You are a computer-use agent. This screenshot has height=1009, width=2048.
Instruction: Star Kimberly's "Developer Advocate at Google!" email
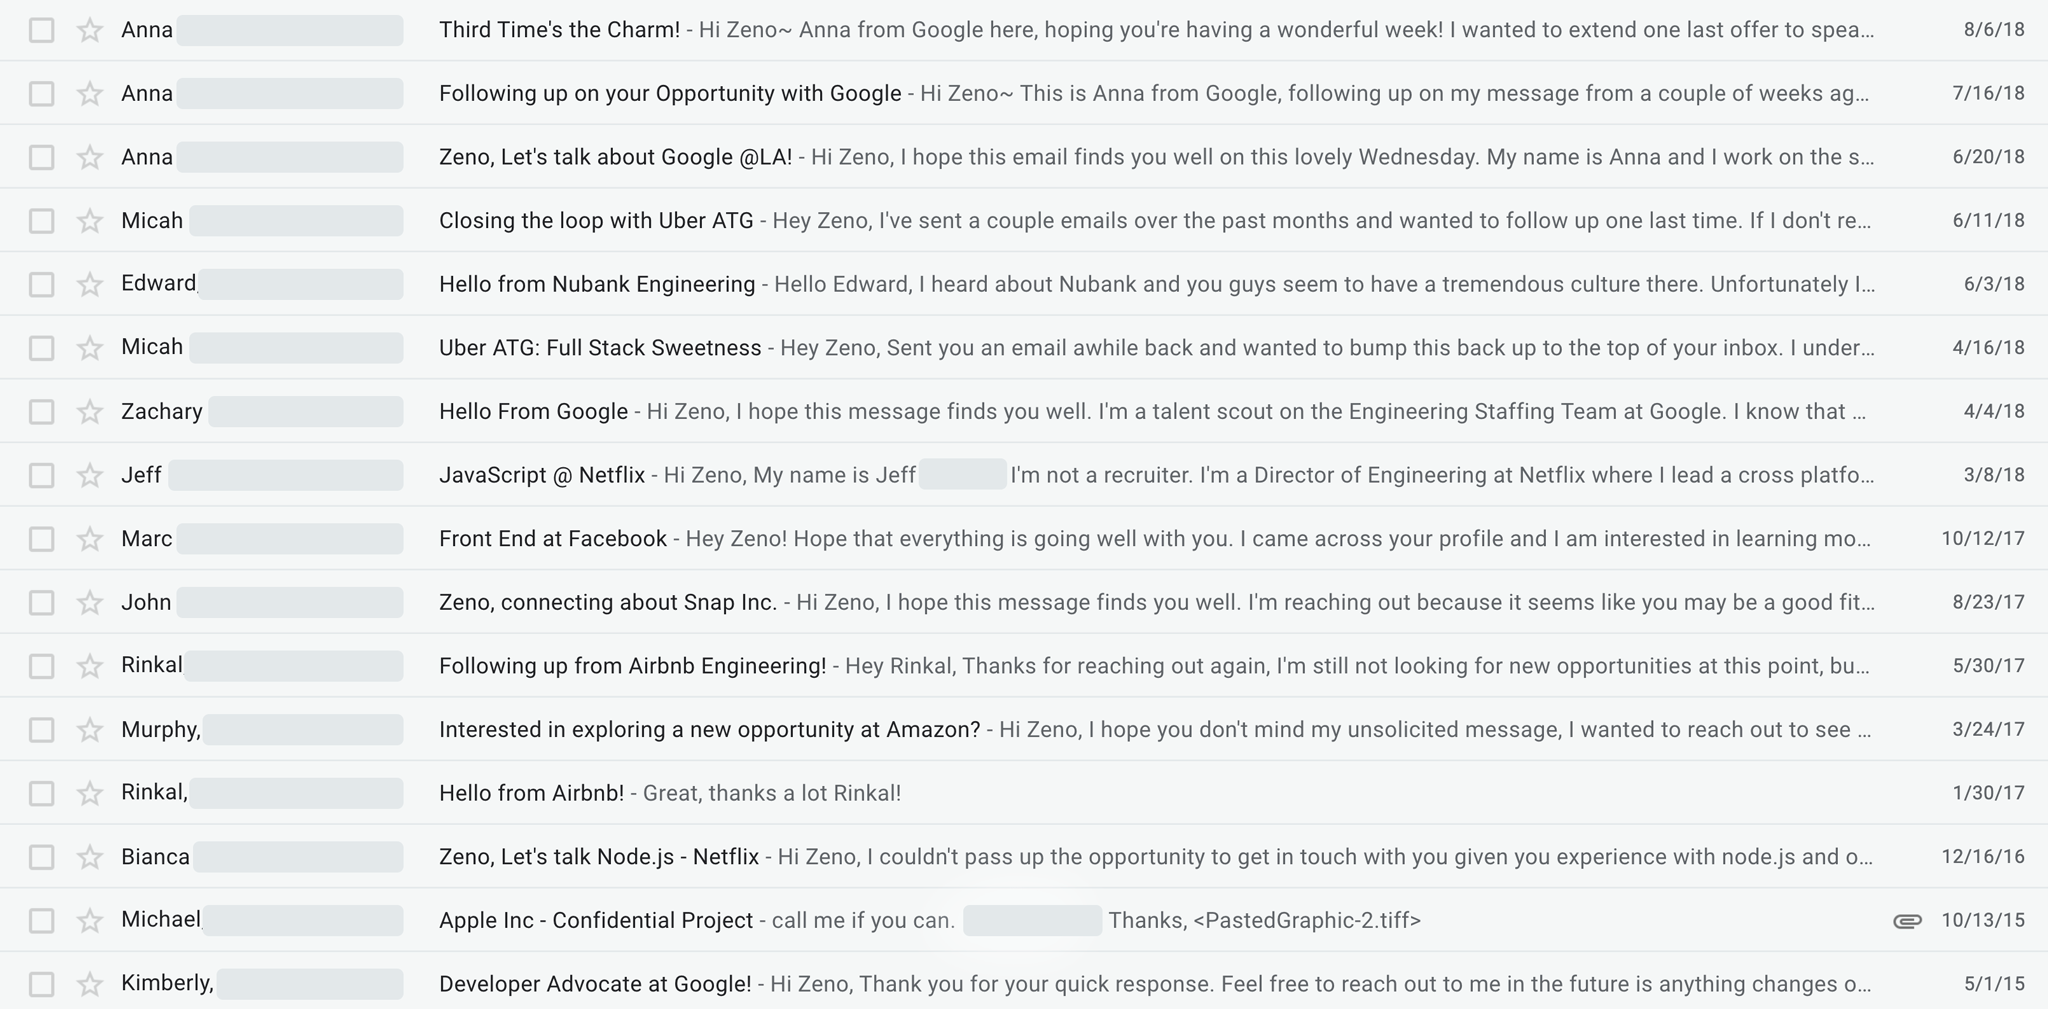(89, 983)
